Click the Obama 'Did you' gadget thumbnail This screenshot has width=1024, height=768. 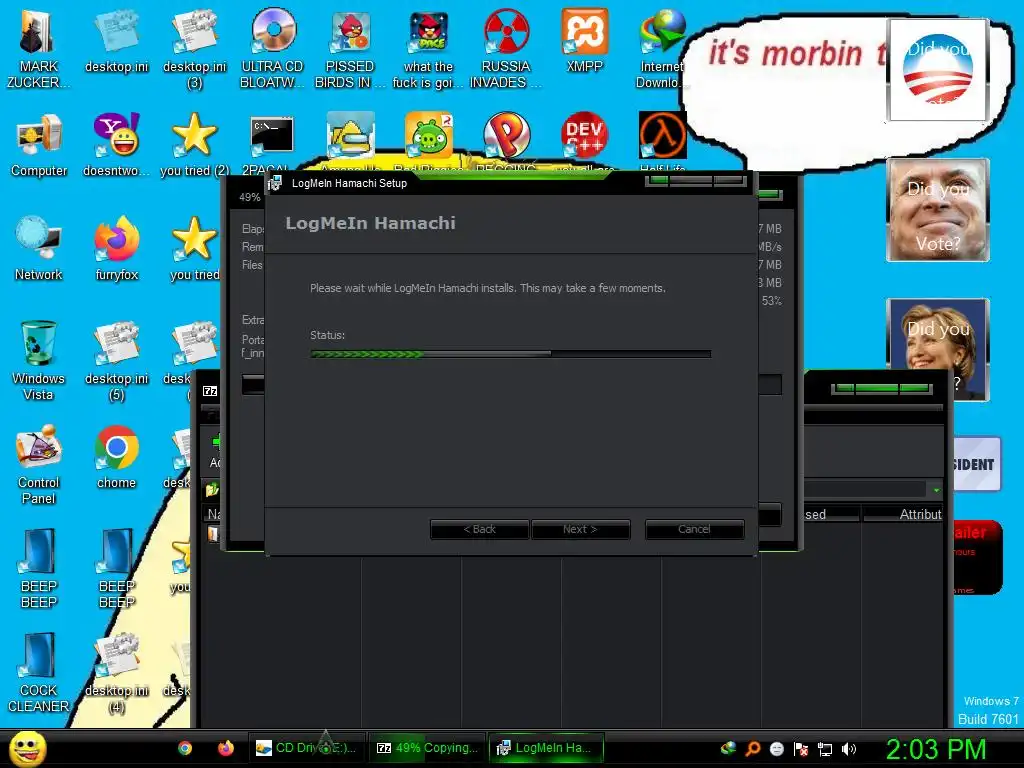click(x=937, y=69)
